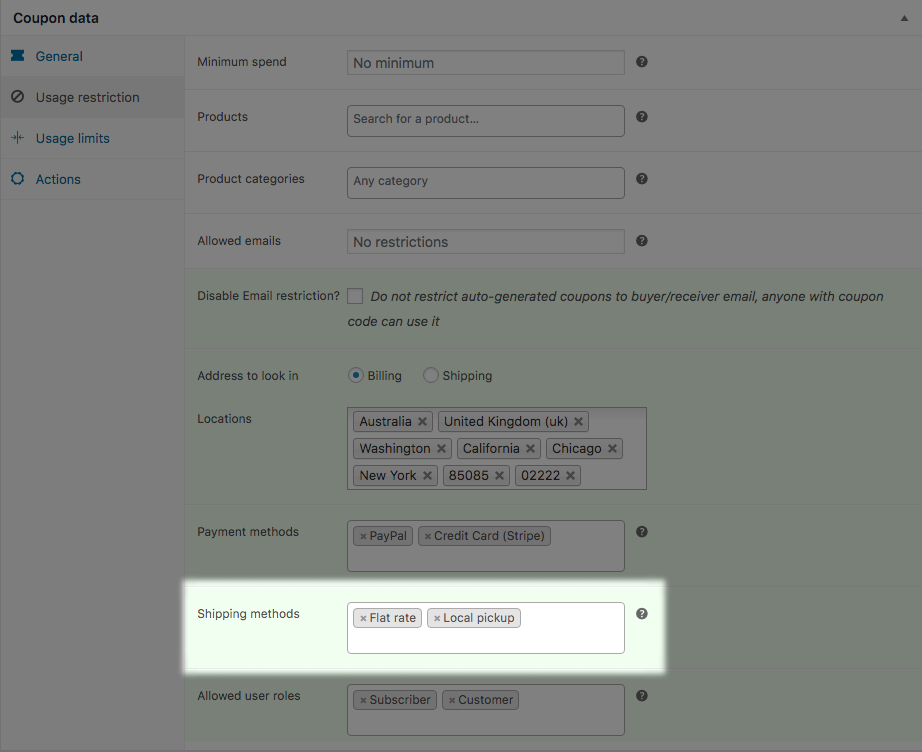Select the Billing address radio button
The height and width of the screenshot is (752, 922).
[x=355, y=376]
